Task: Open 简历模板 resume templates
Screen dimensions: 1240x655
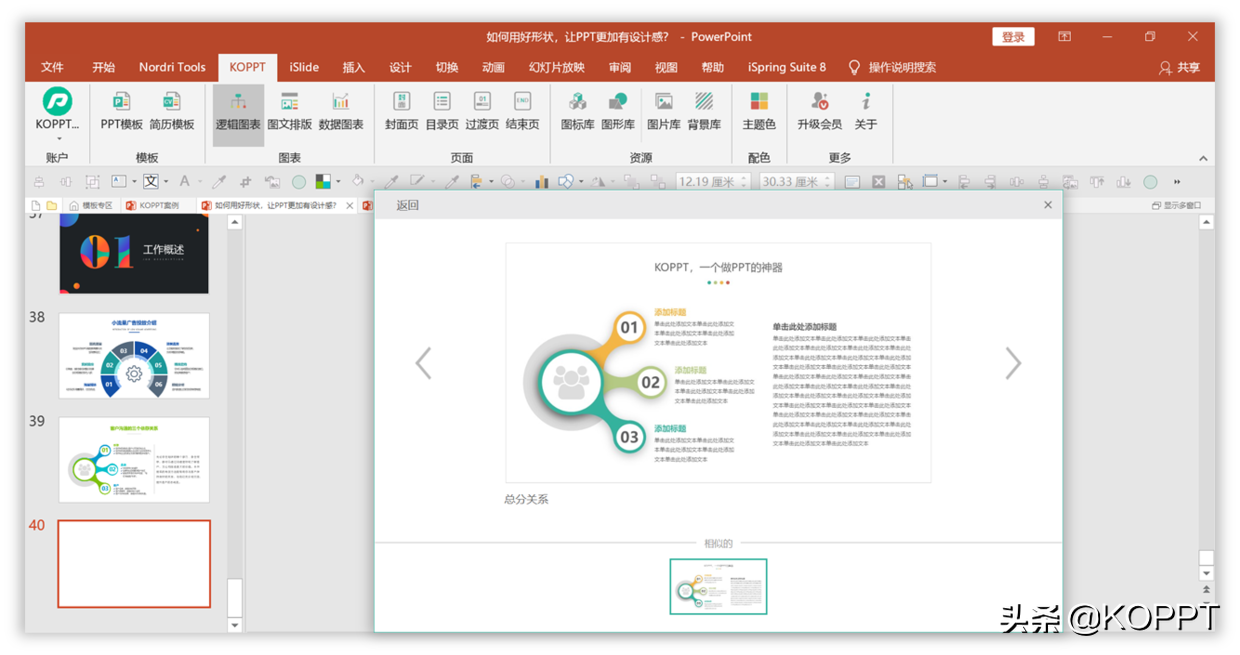Action: [172, 111]
